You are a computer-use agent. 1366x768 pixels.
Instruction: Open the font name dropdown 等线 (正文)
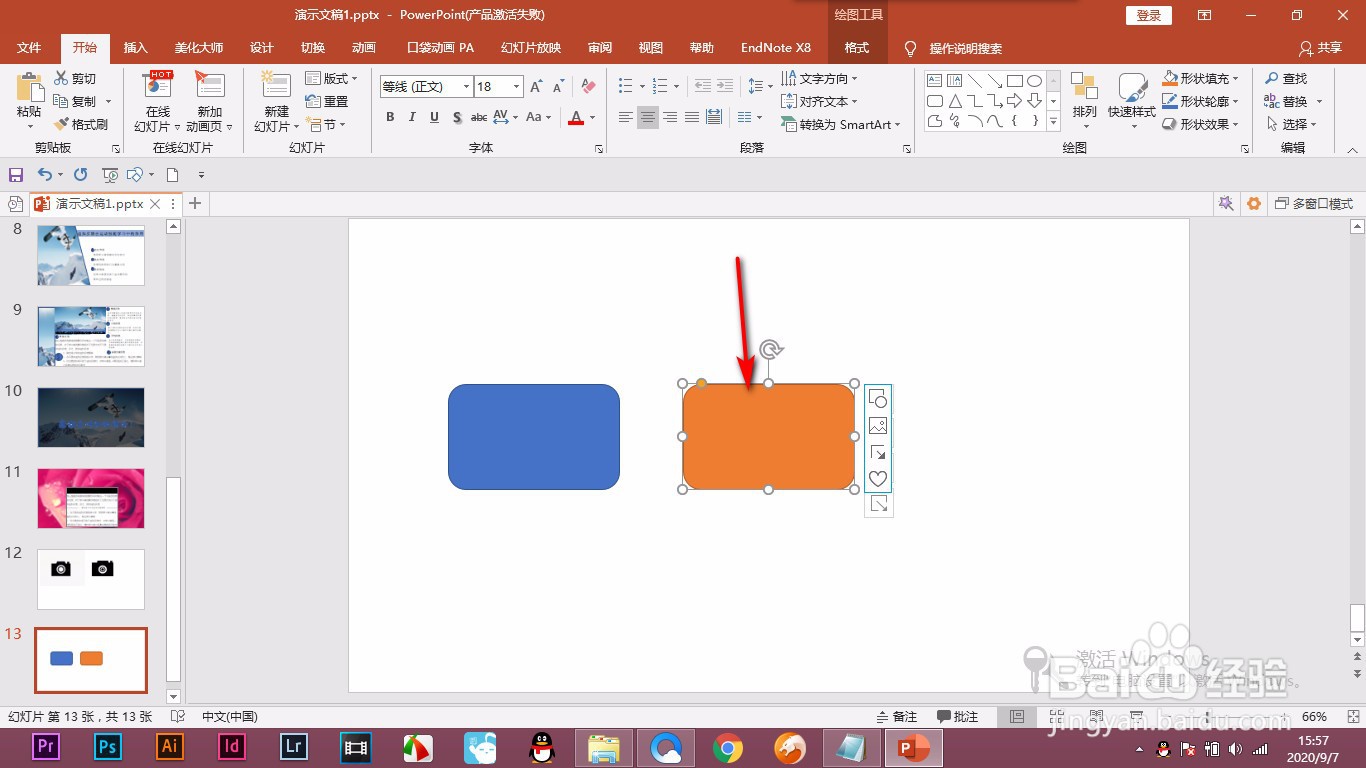pos(466,87)
